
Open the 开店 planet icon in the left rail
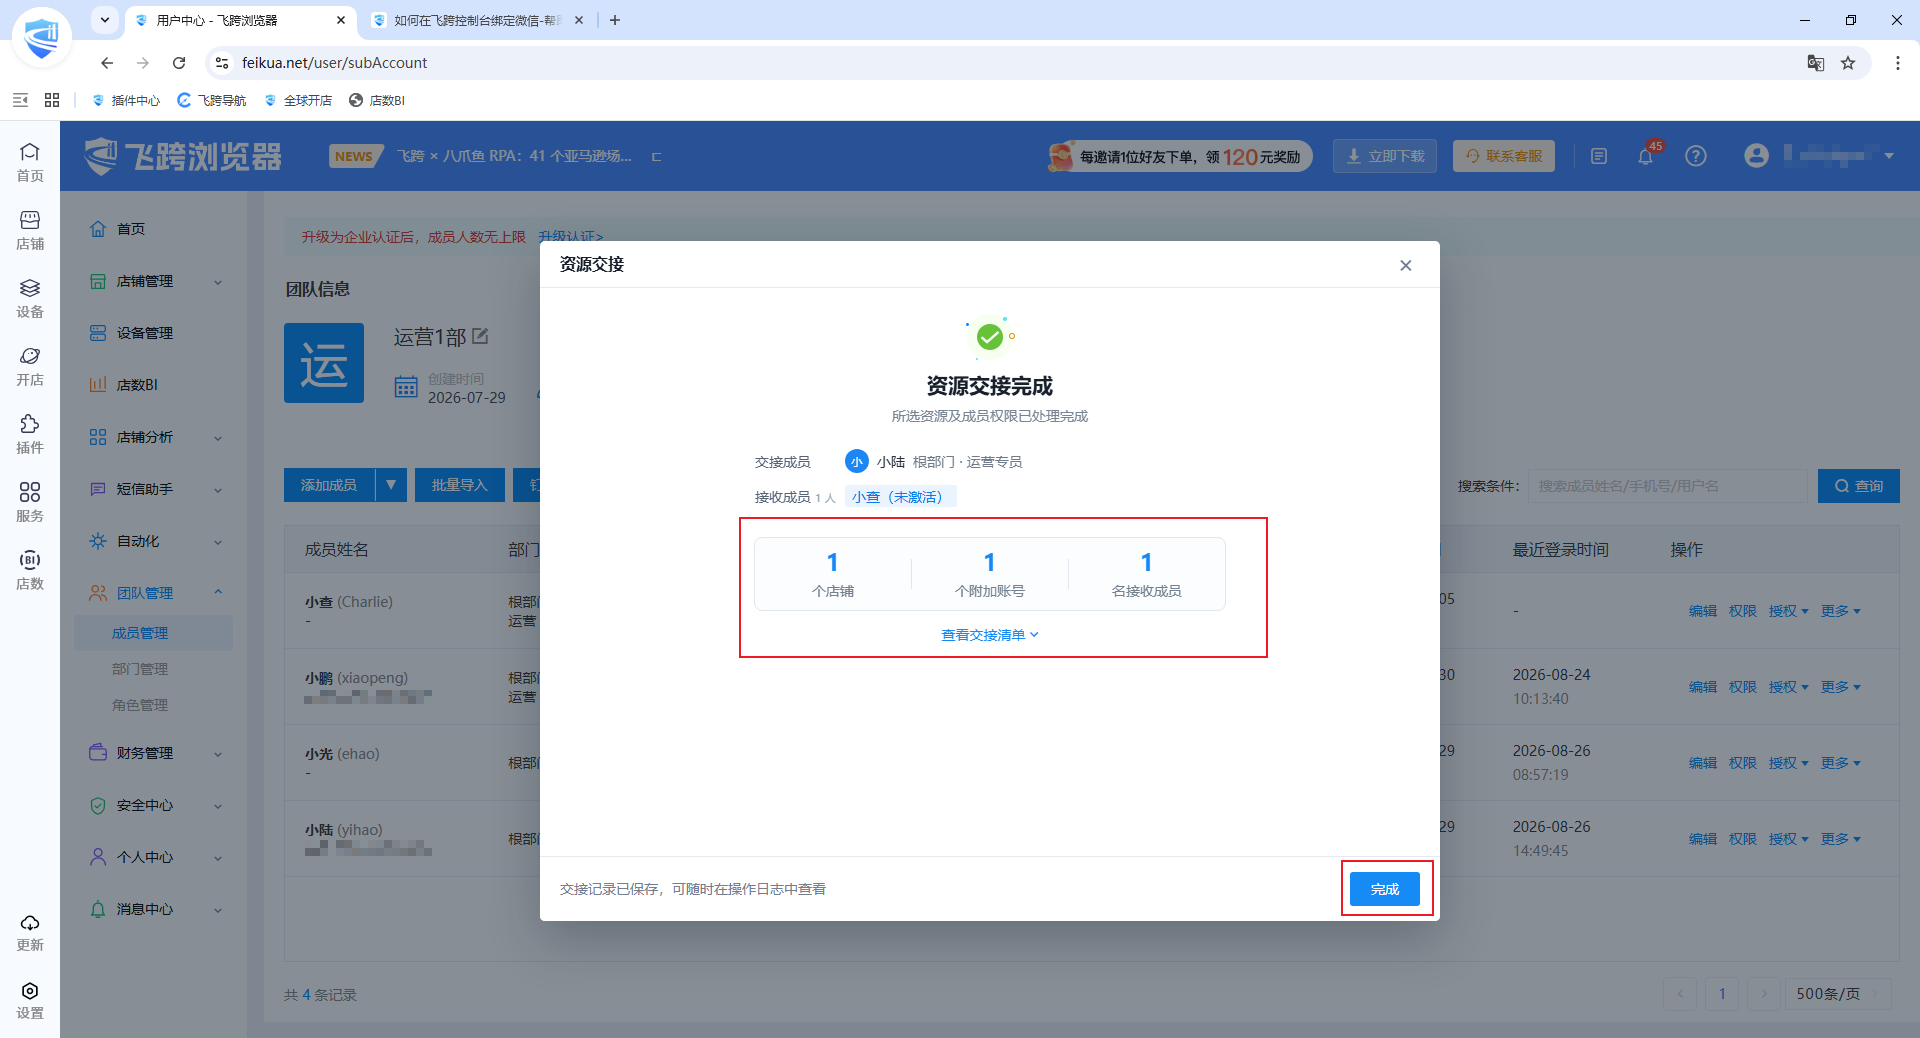click(x=30, y=366)
